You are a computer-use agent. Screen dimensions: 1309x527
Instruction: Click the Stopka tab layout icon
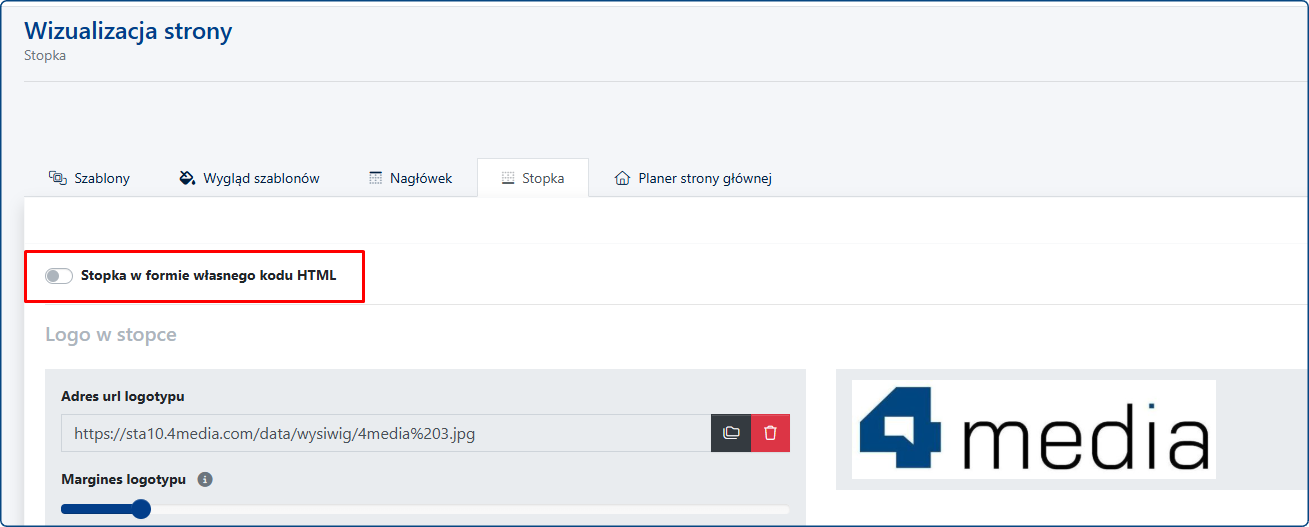tap(508, 178)
